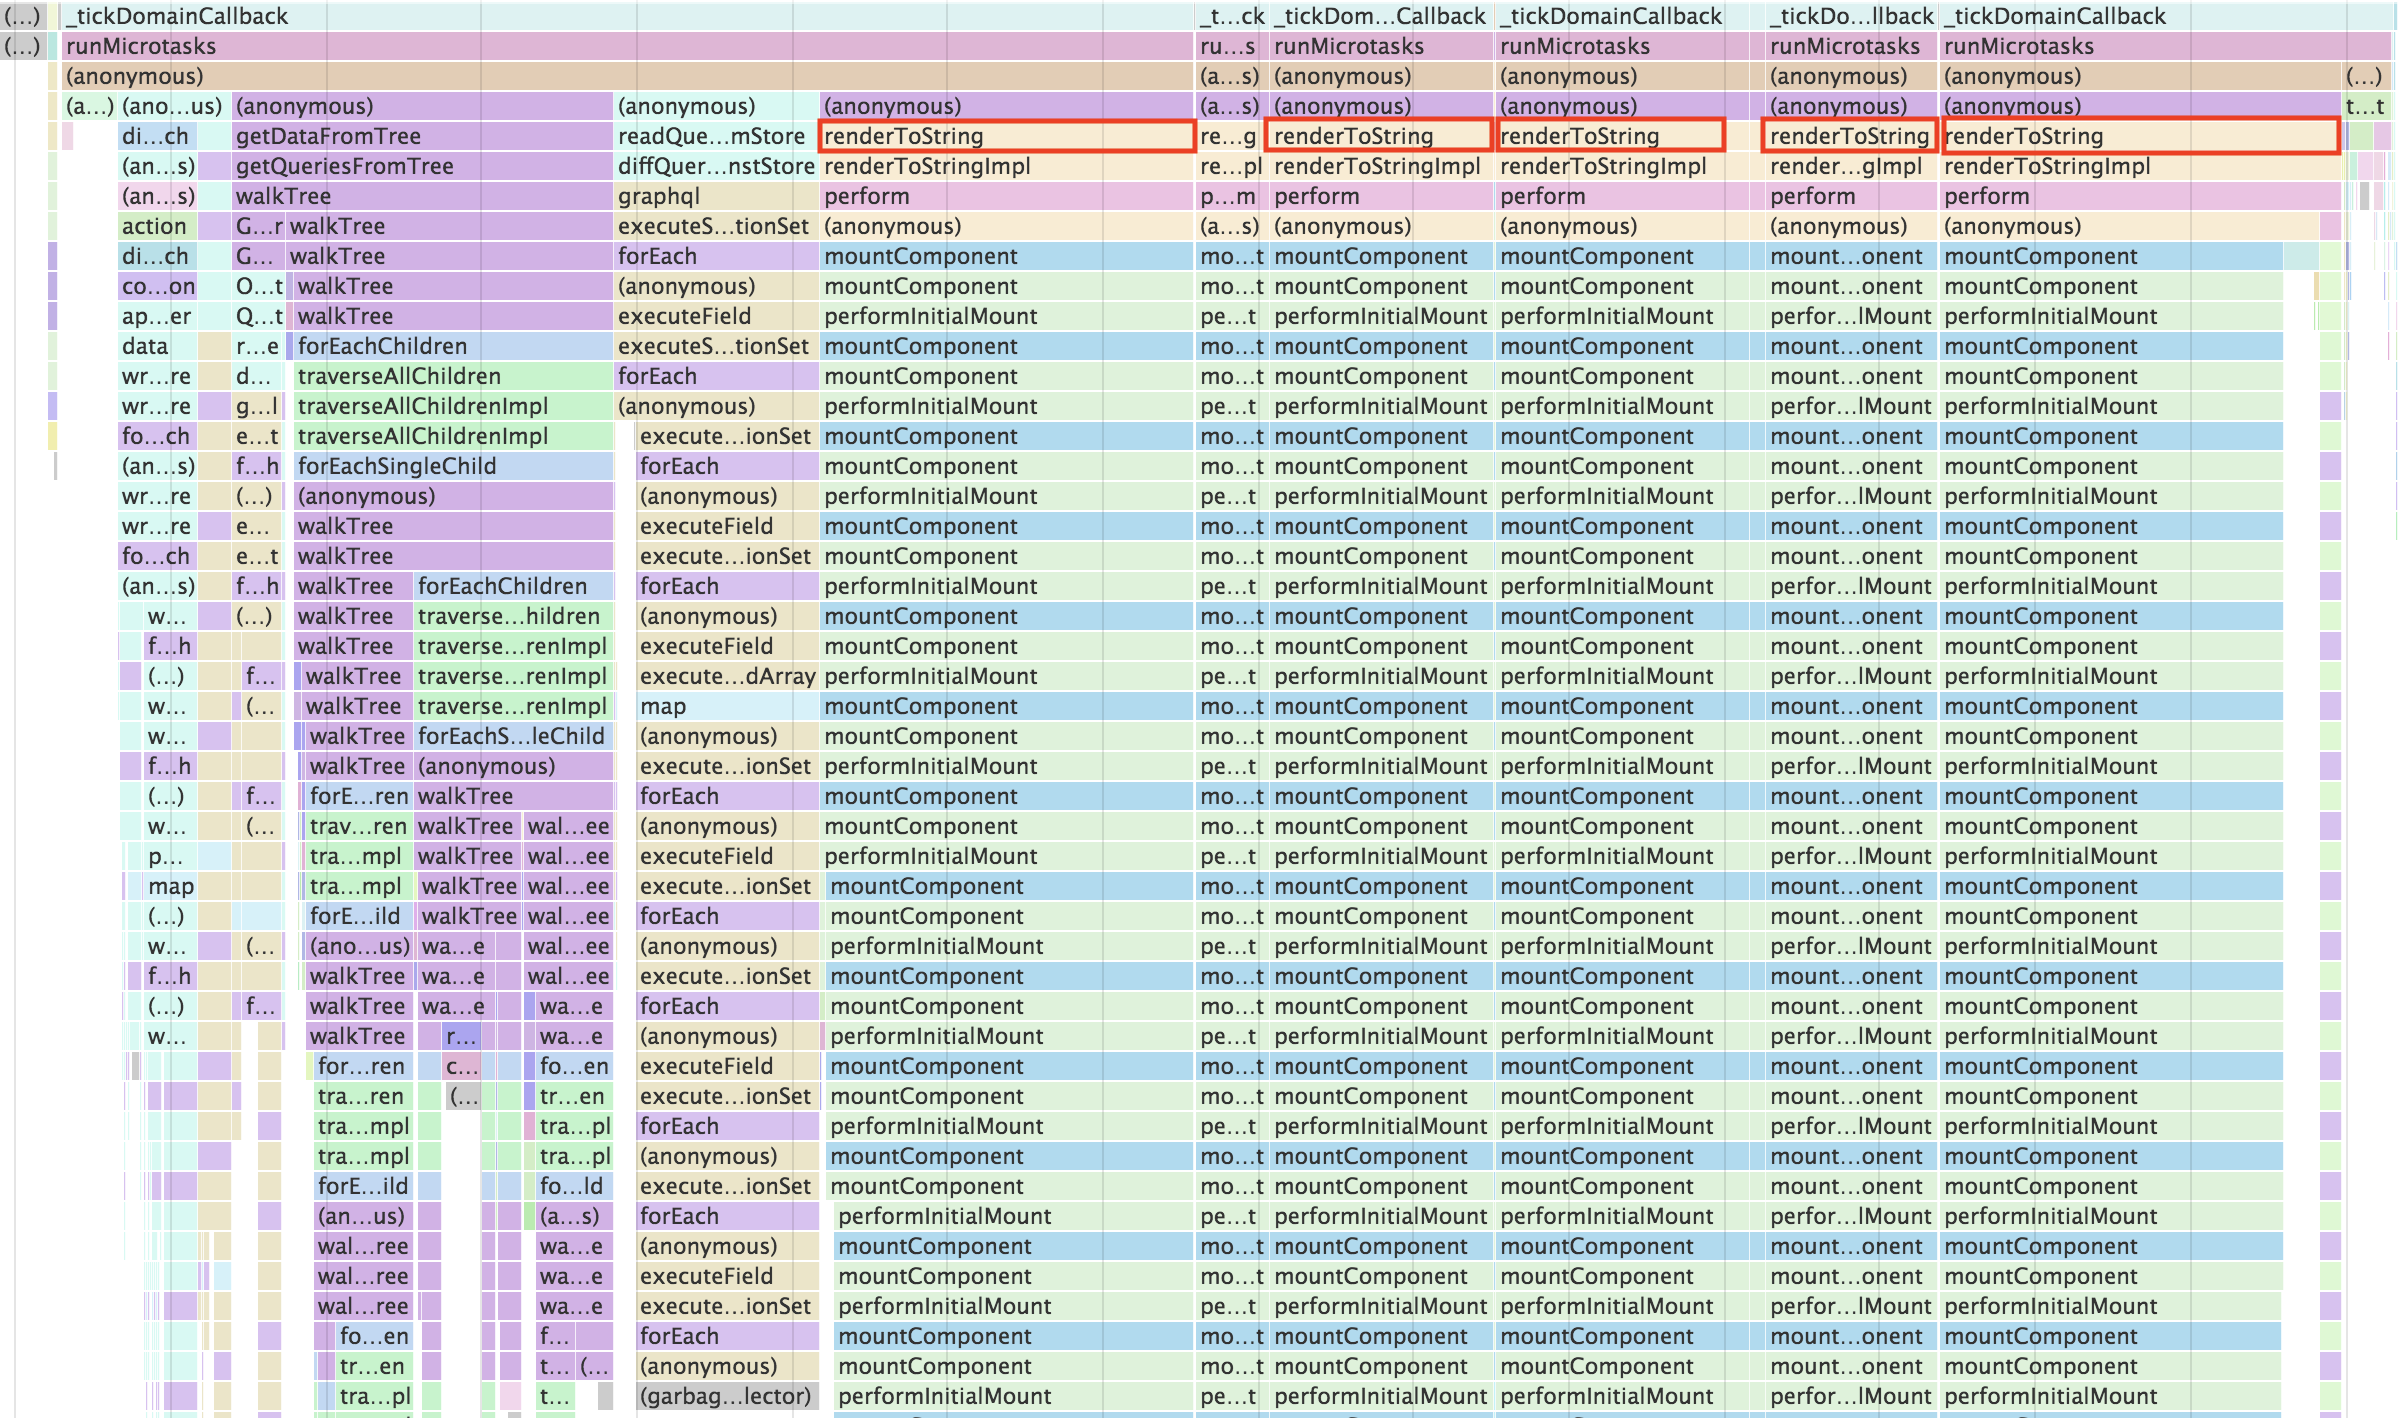Screen dimensions: 2398x1418
Task: Select the wide forEachChildren frame under walkTree
Action: coord(452,346)
